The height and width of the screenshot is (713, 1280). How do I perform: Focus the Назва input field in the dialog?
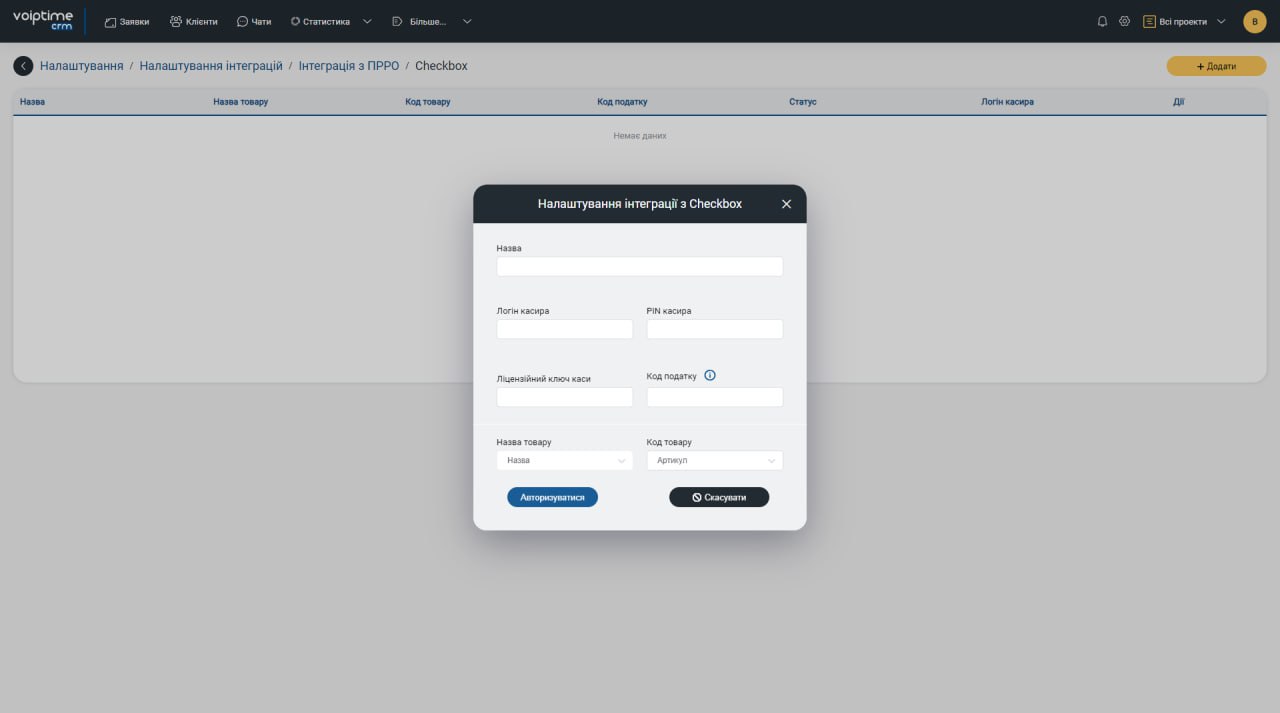click(x=640, y=267)
